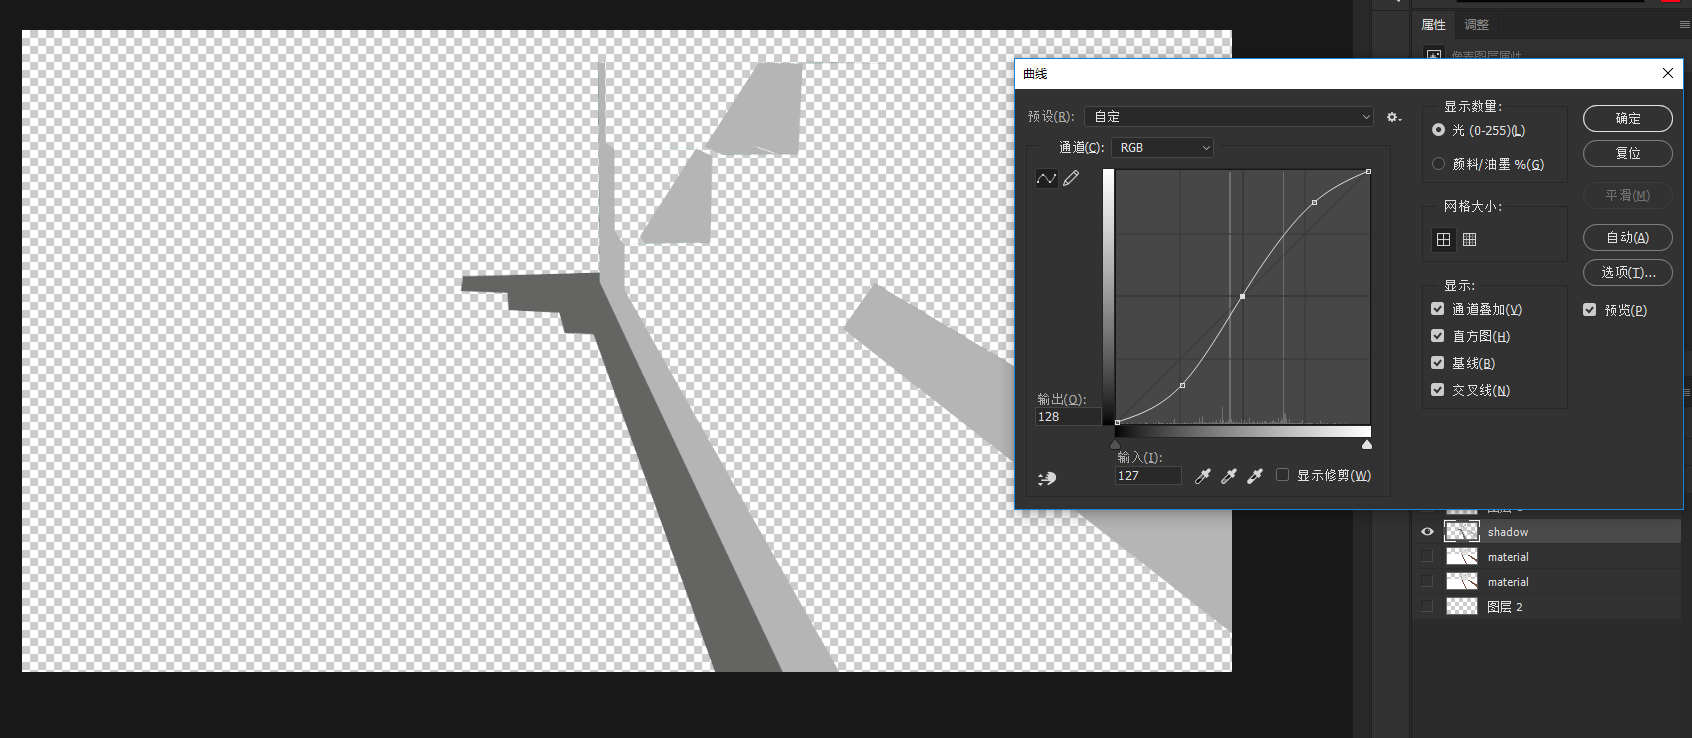Screen dimensions: 1692x738
Task: Select the edit-points curve tool icon
Action: [x=1046, y=178]
